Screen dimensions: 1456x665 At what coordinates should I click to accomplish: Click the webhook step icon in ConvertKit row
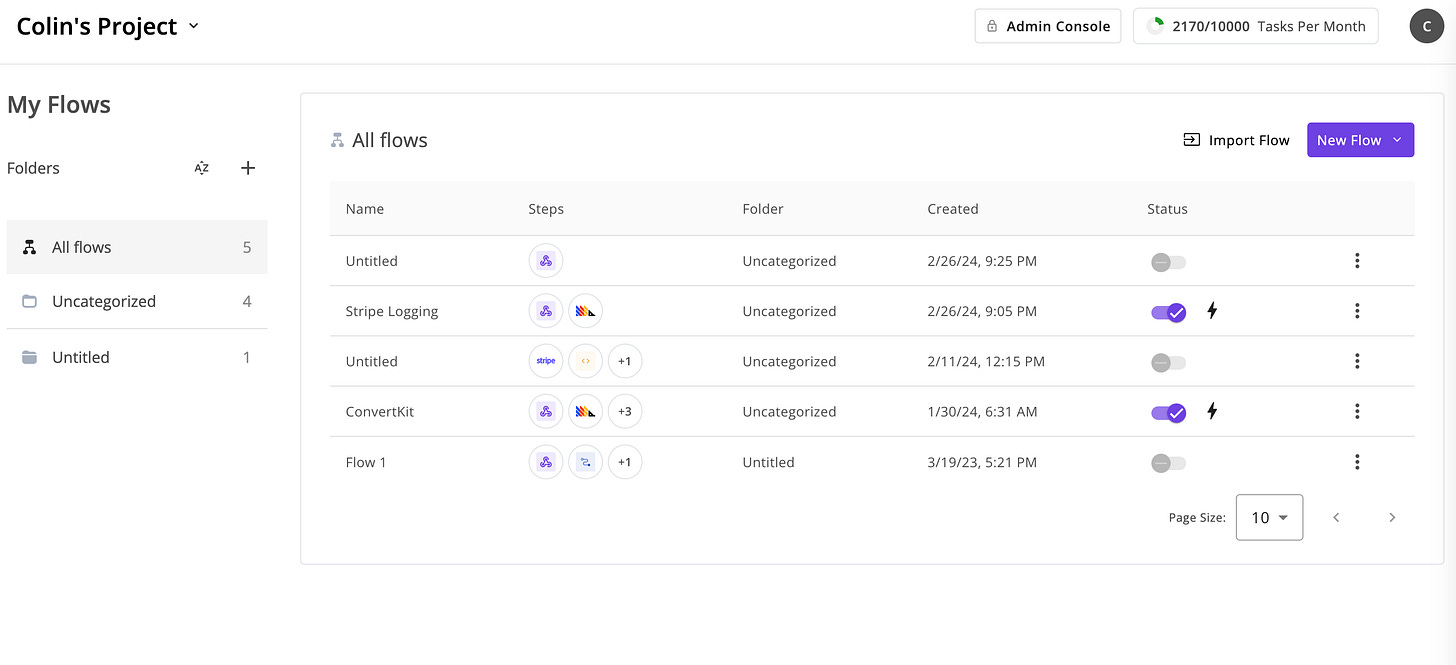pos(546,411)
